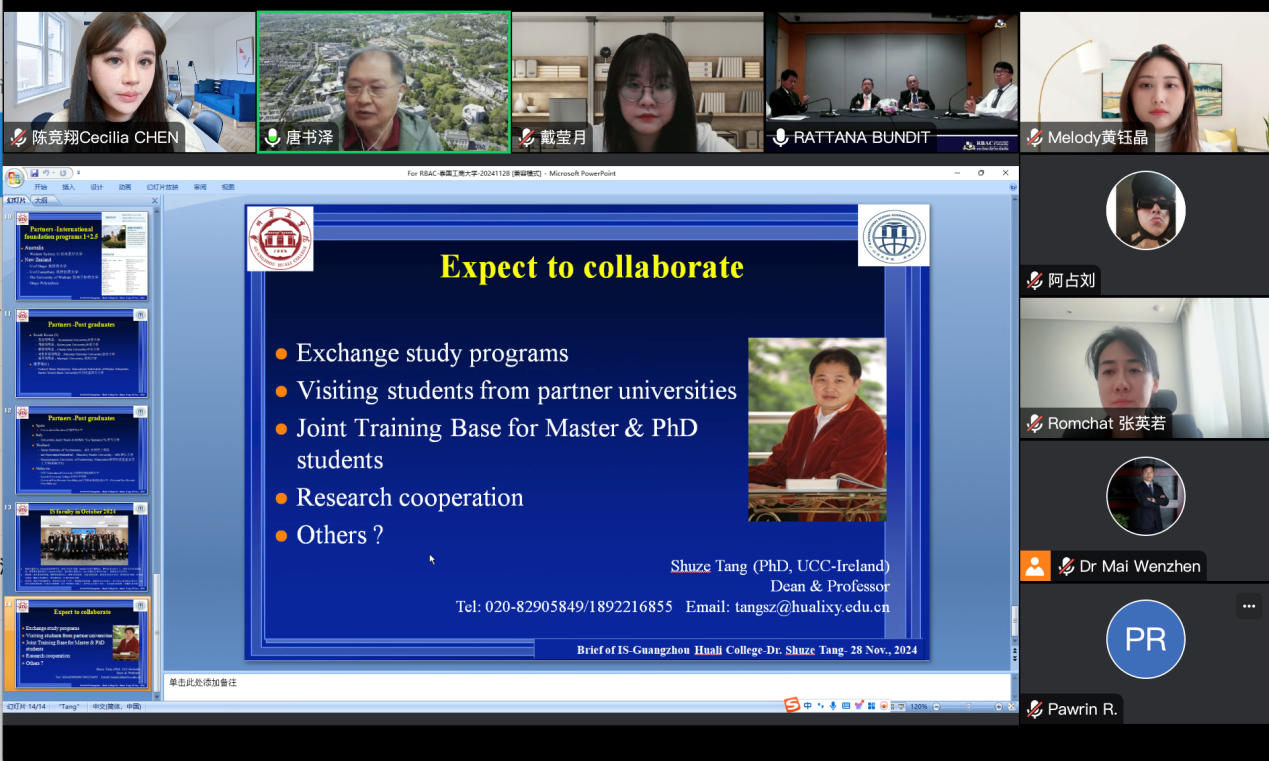The width and height of the screenshot is (1269, 761).
Task: Open the ... more options on the participant panel
Action: (1248, 606)
